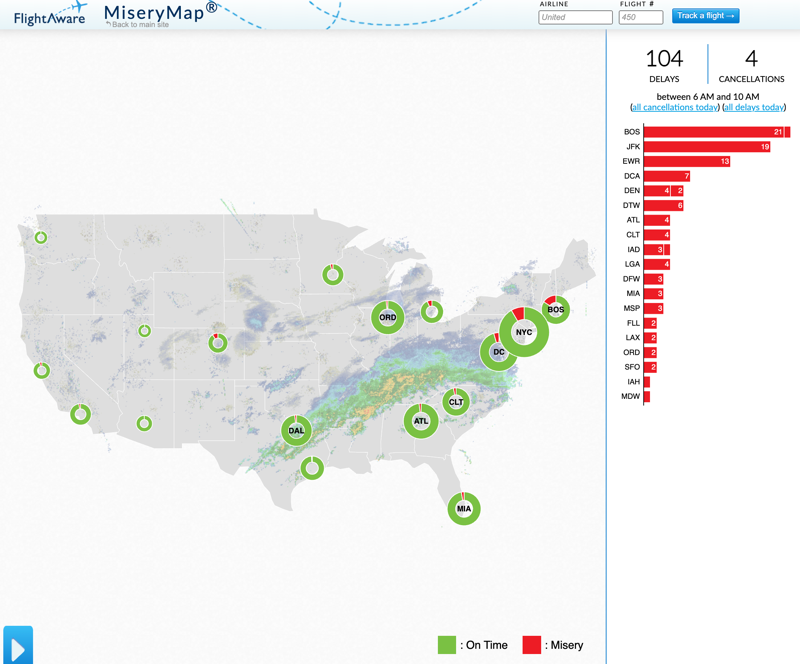This screenshot has height=664, width=800.
Task: Click the BOS bar showing 21 delays
Action: [714, 132]
